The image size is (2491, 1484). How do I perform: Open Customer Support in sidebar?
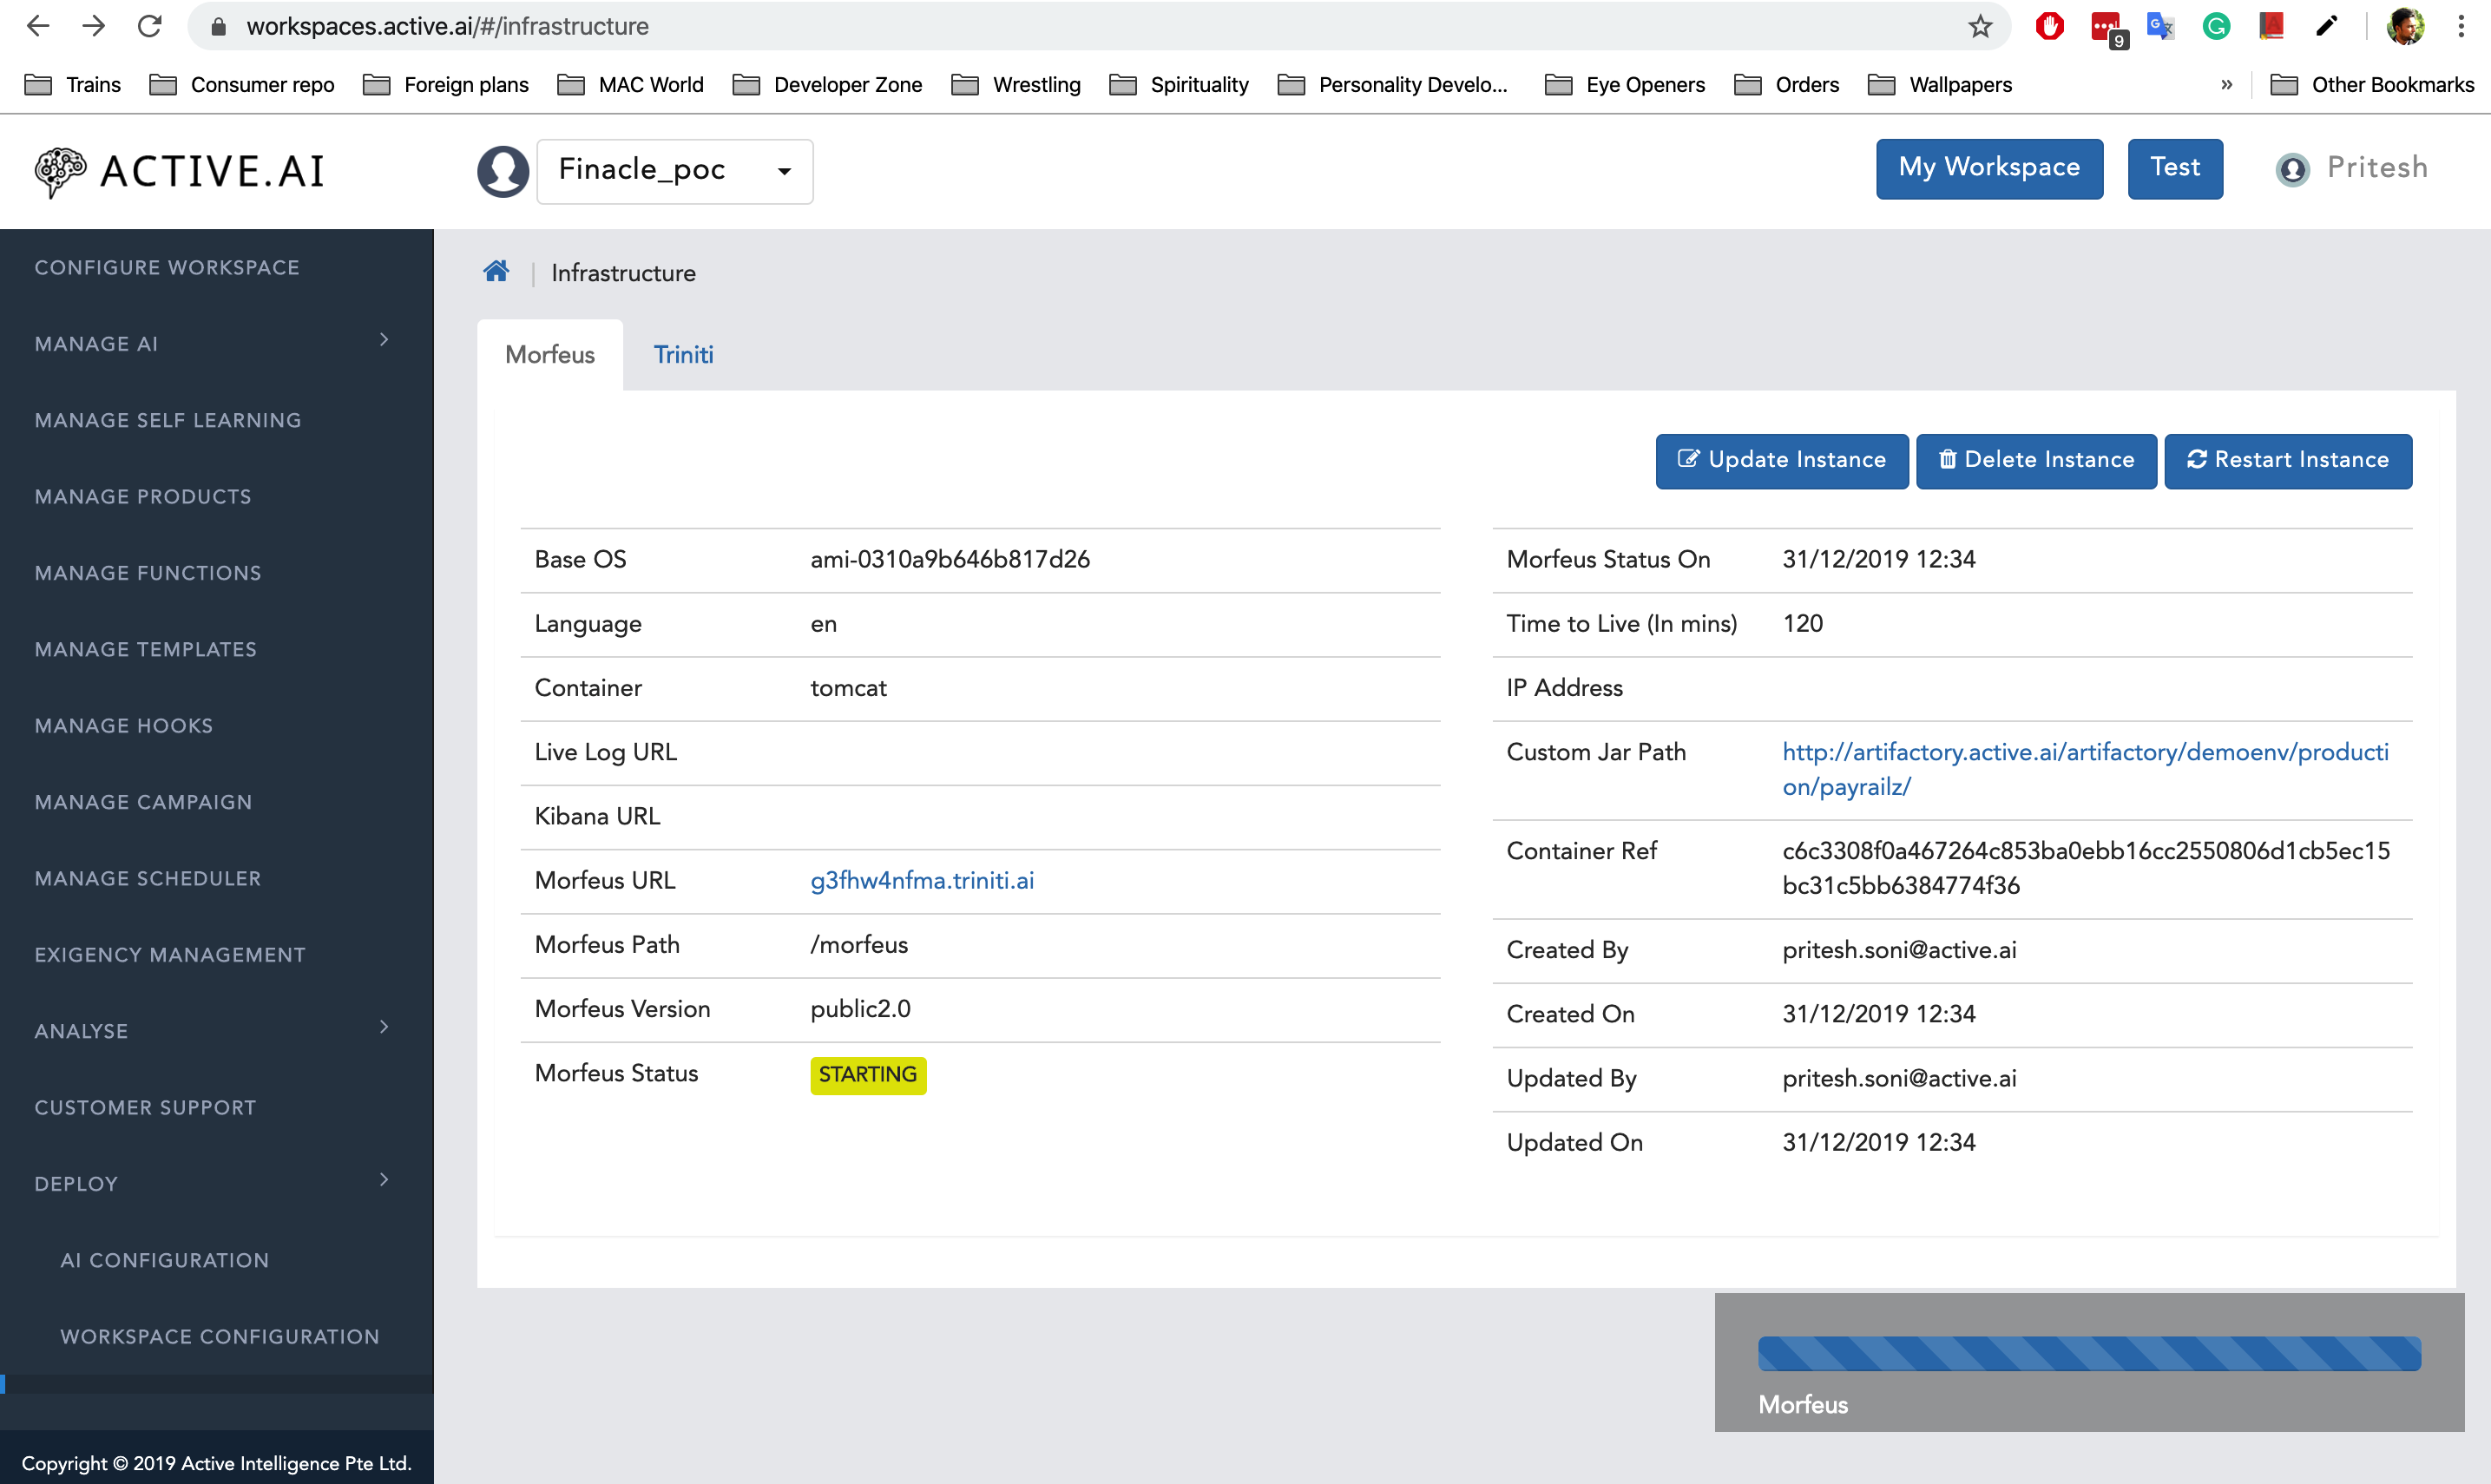pos(145,1107)
